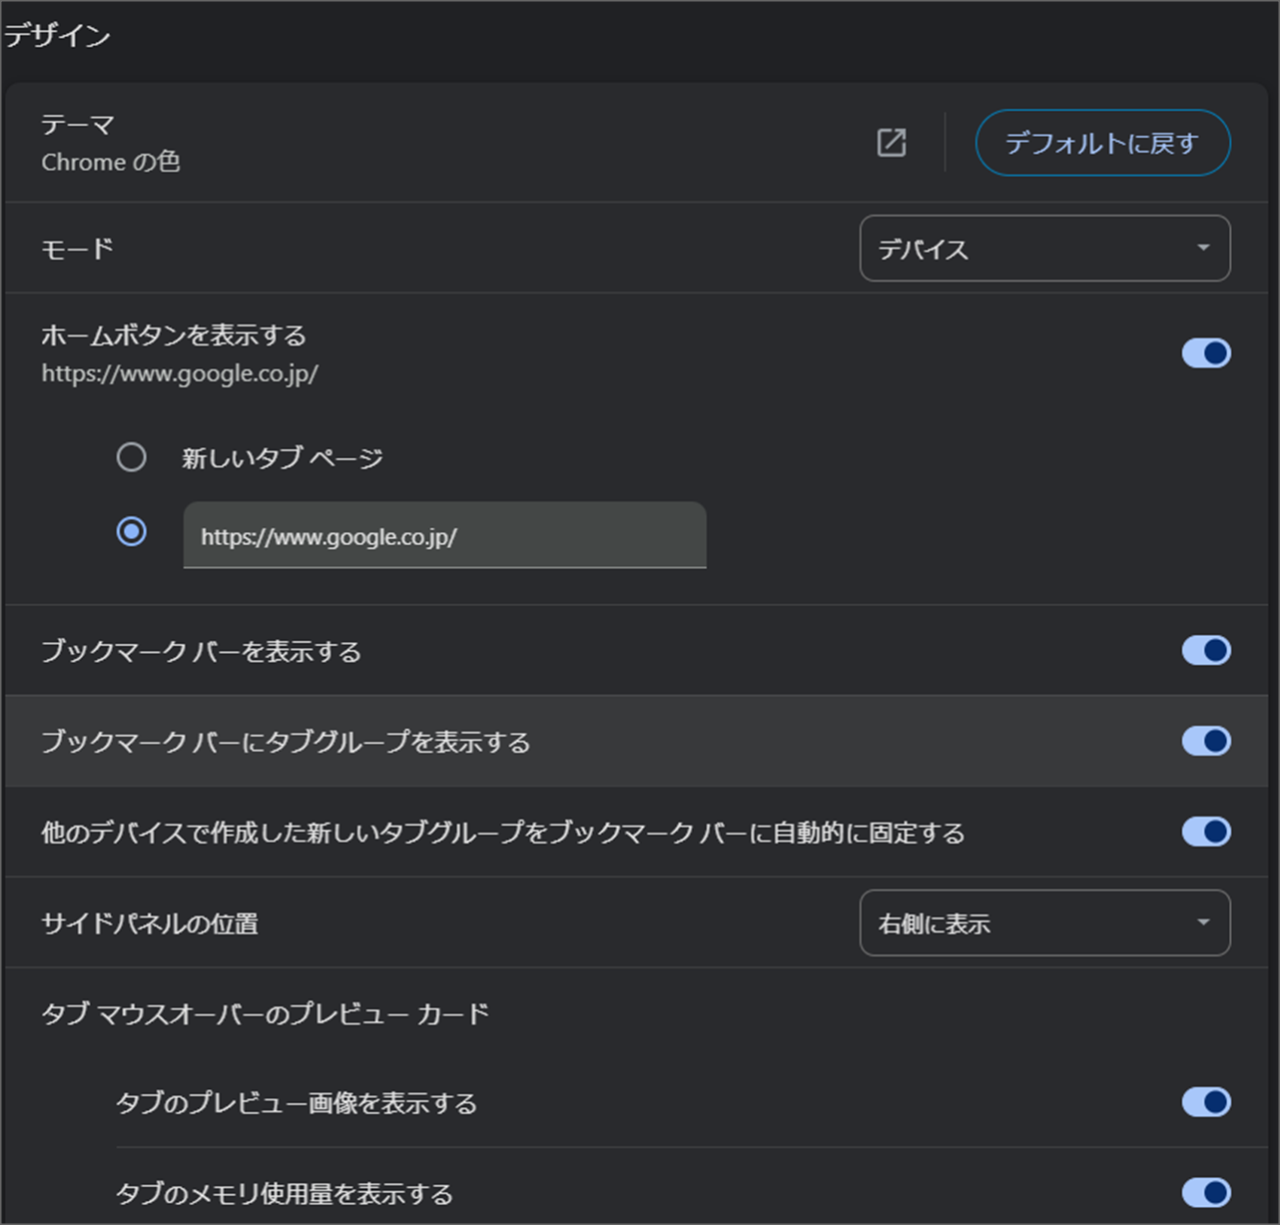Image resolution: width=1280 pixels, height=1225 pixels.
Task: Toggle ホームボタンを表示する switch
Action: (1206, 353)
